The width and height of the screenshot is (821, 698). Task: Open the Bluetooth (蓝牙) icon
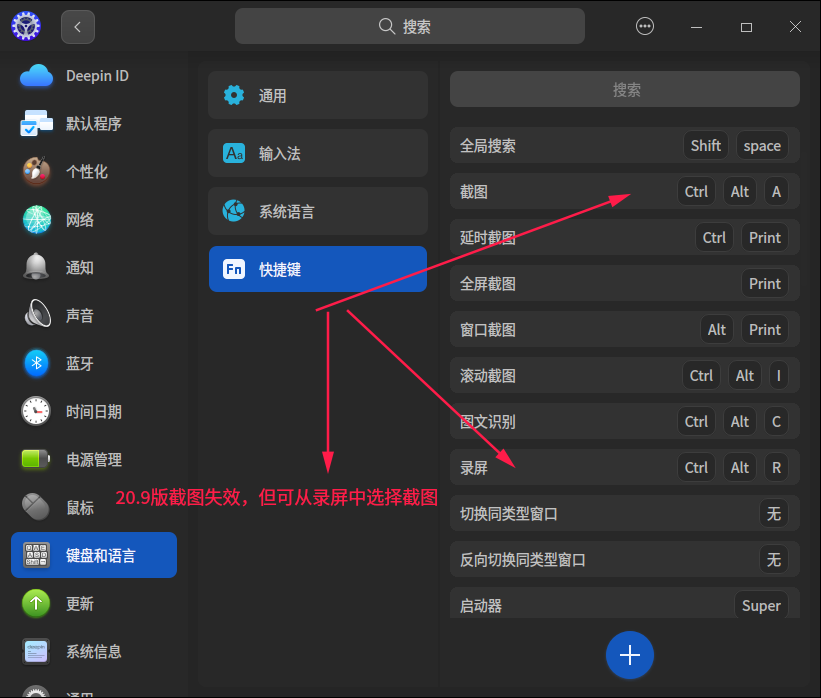36,363
